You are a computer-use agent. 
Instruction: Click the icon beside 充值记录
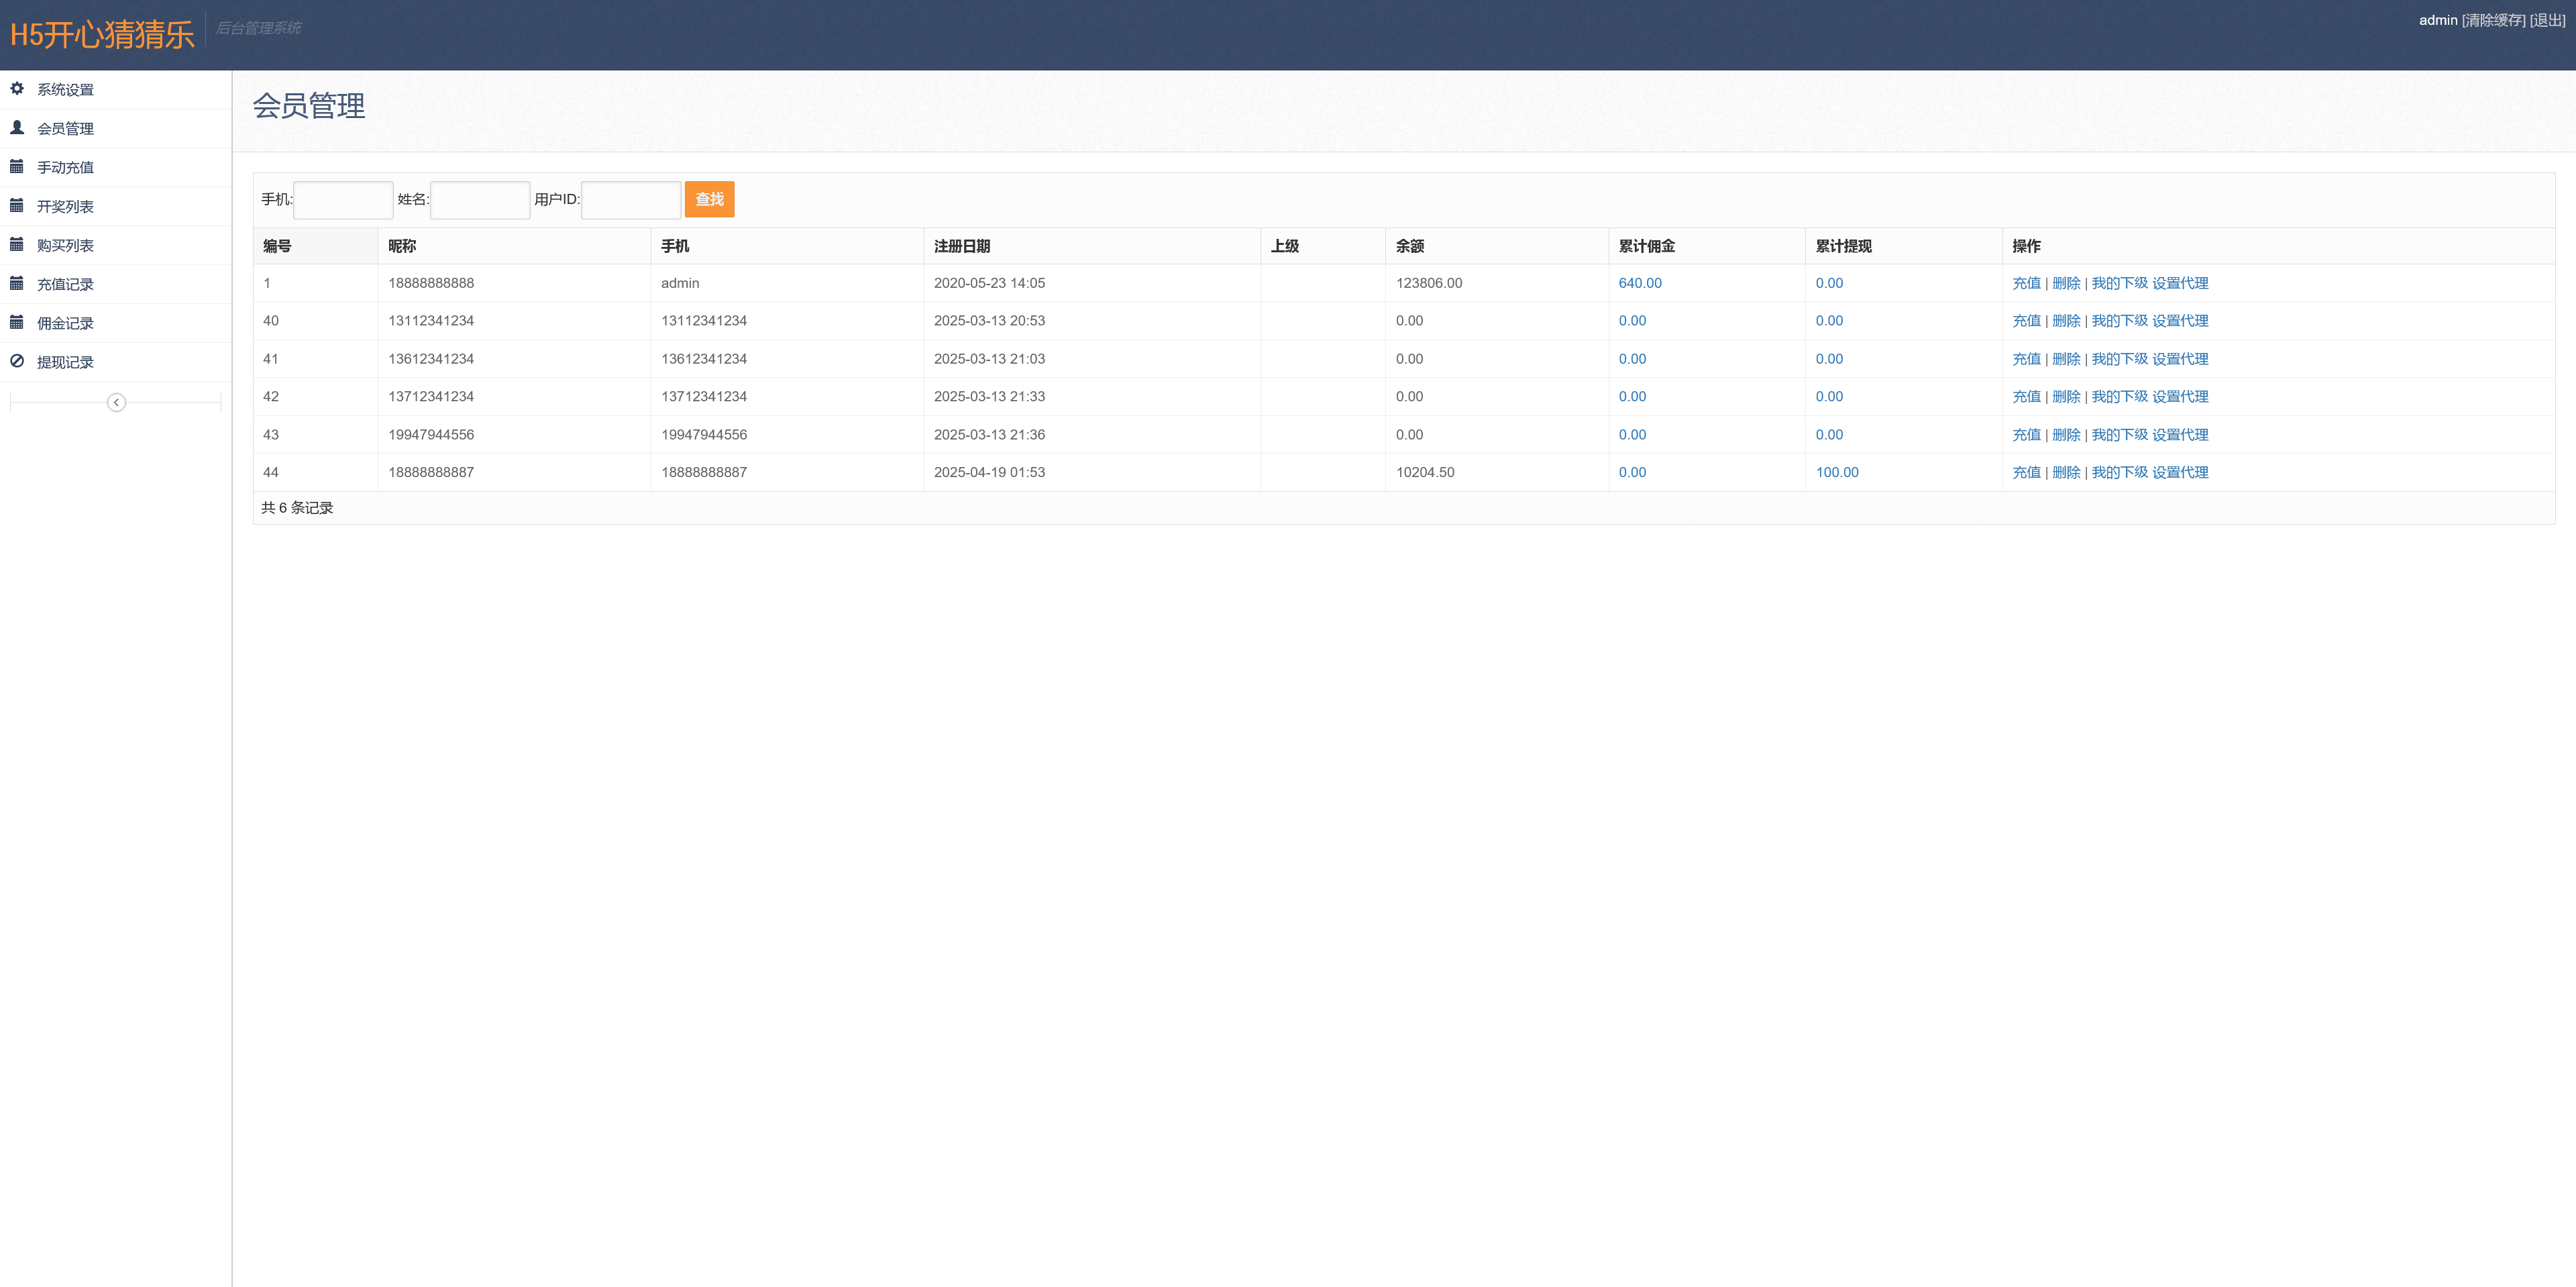[17, 284]
